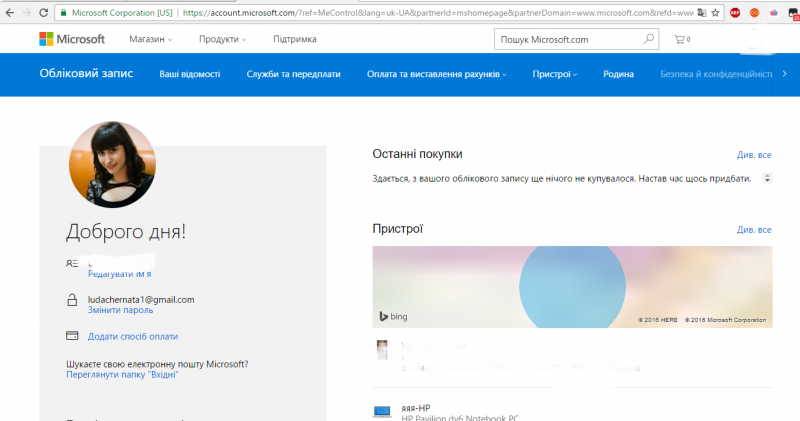Bookmark this page with the star icon
The width and height of the screenshot is (800, 421).
(715, 13)
